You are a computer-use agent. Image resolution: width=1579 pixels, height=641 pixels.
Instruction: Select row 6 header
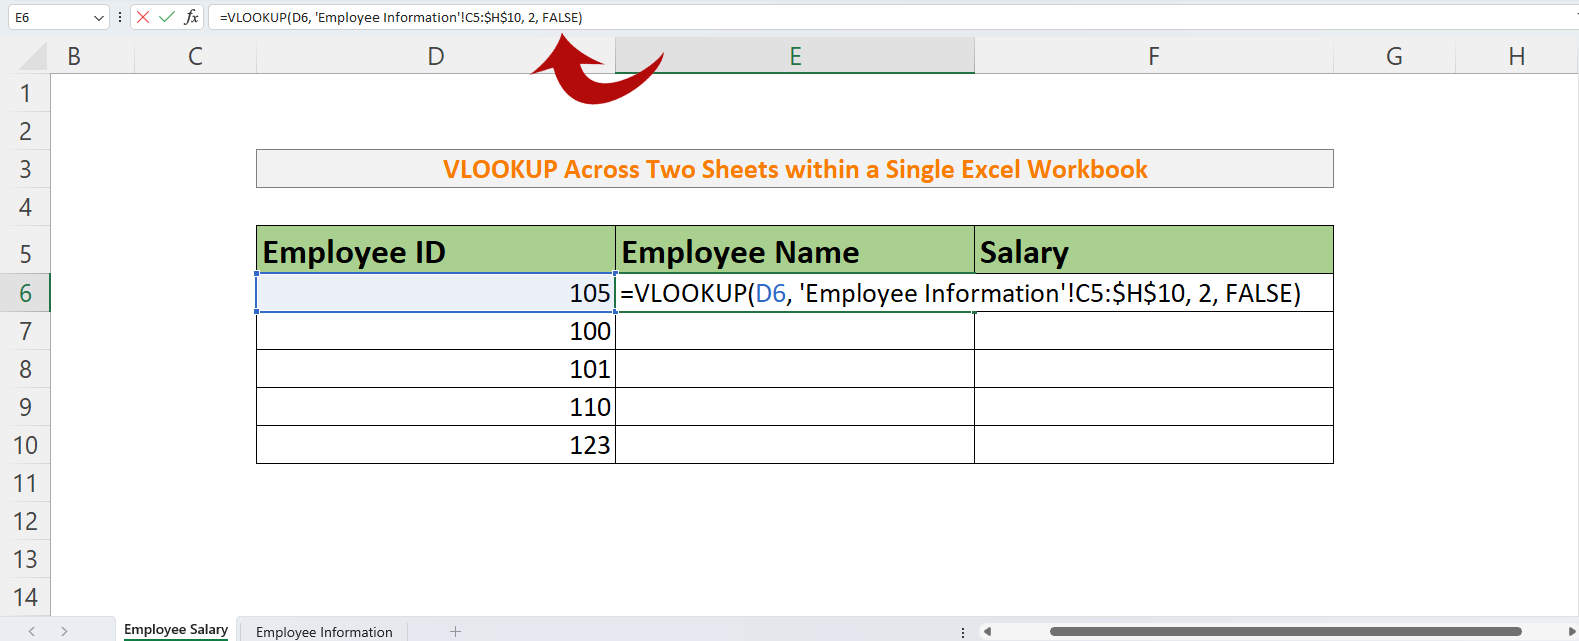(25, 293)
